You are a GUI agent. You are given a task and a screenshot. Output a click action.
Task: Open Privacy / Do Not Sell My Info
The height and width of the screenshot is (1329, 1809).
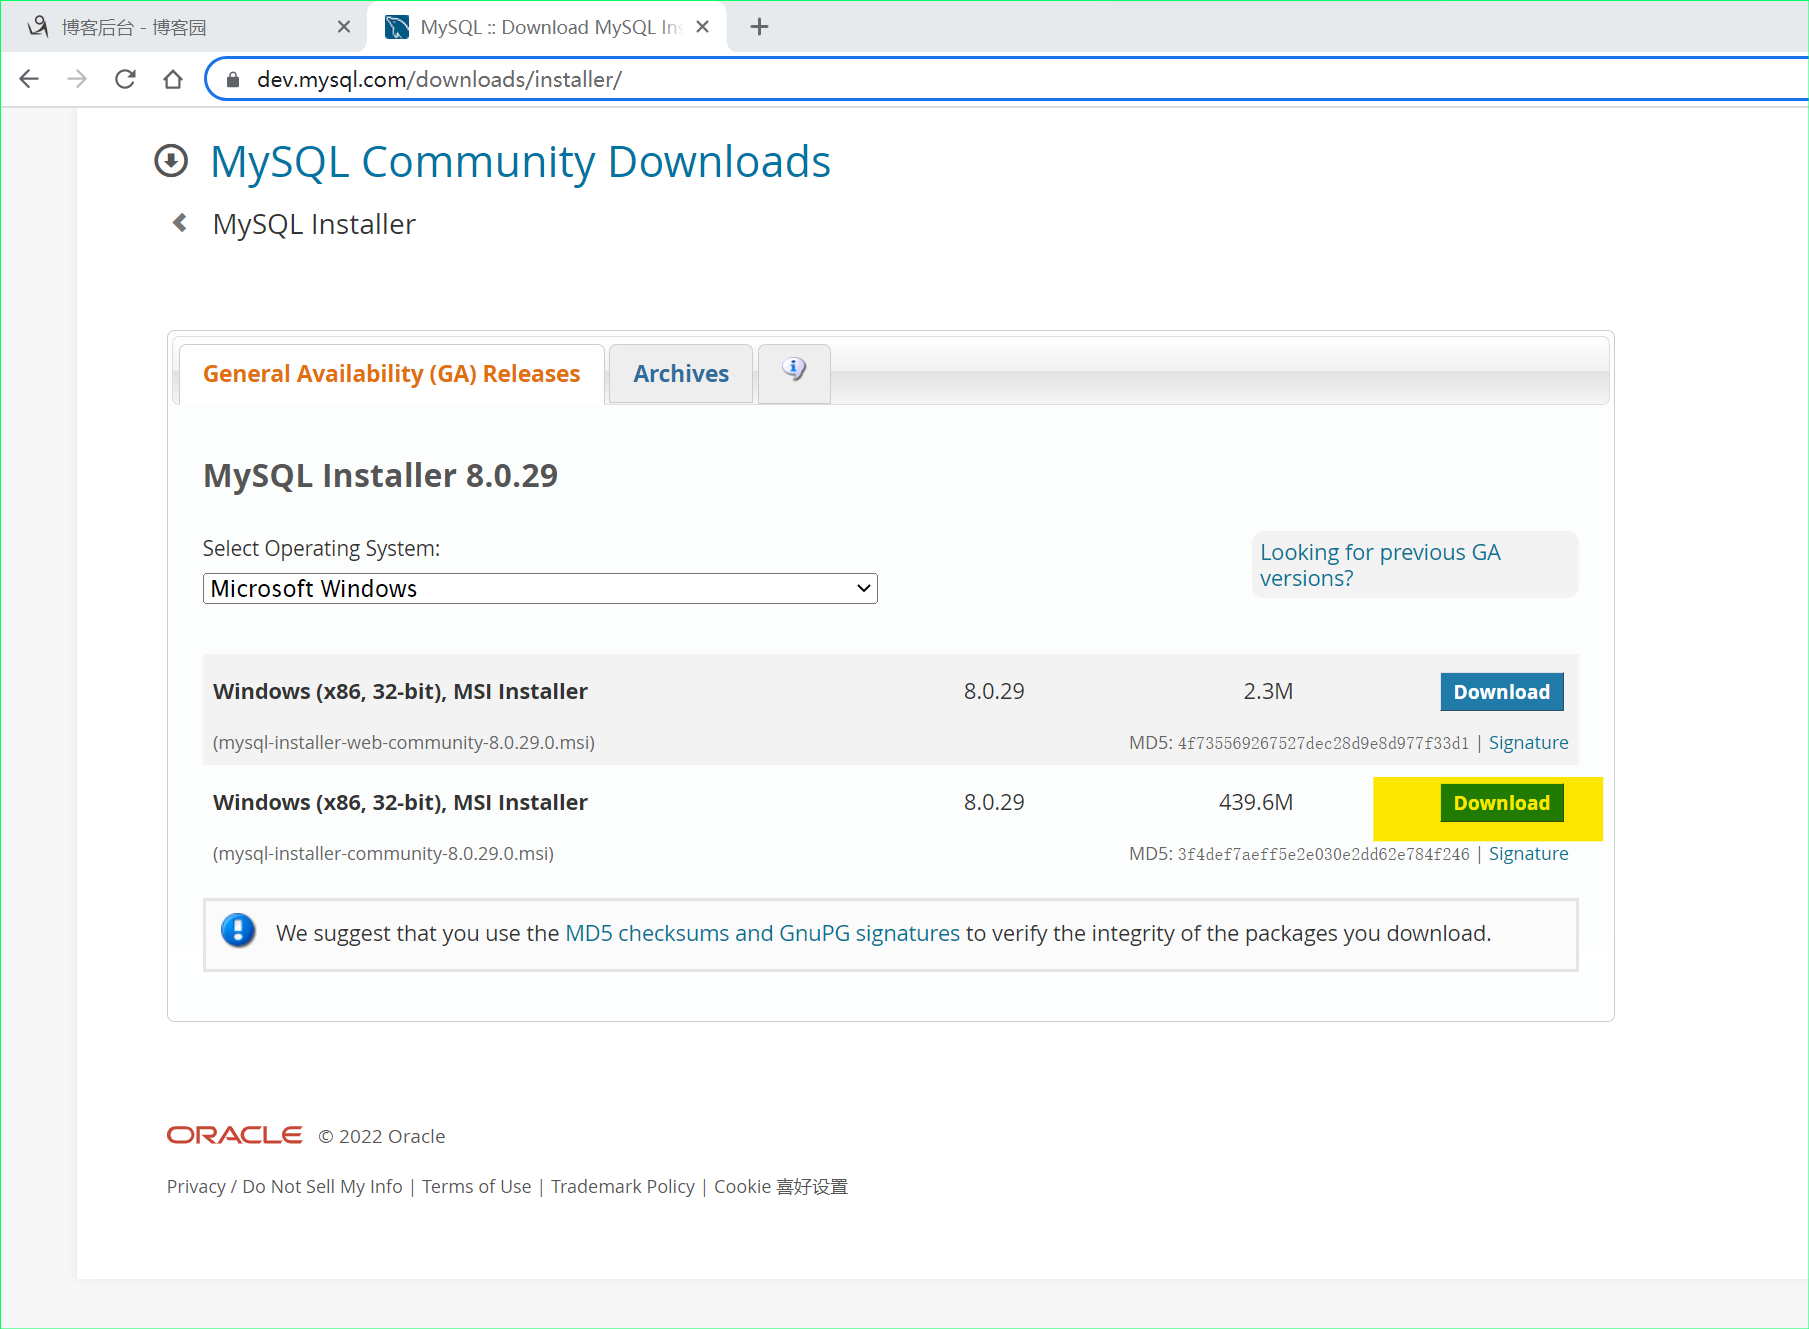pos(284,1187)
